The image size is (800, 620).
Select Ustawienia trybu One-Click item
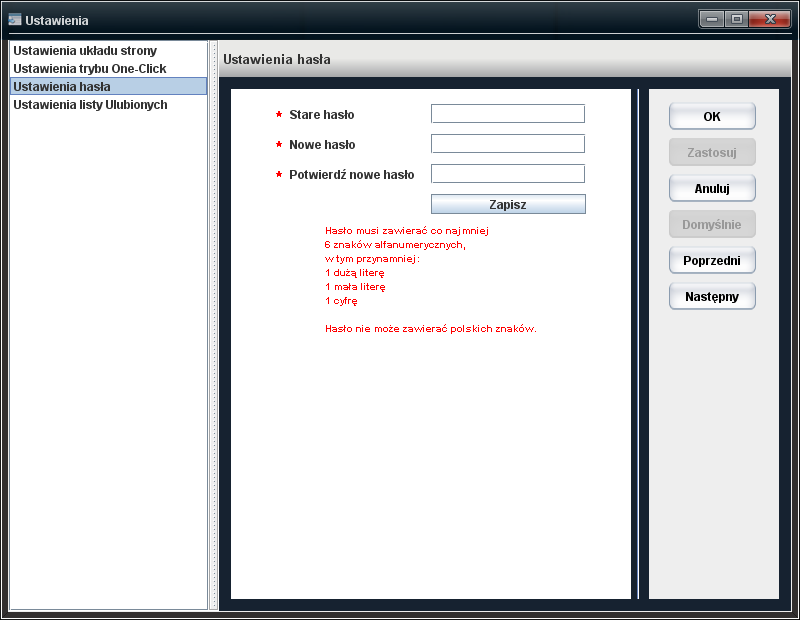click(108, 68)
